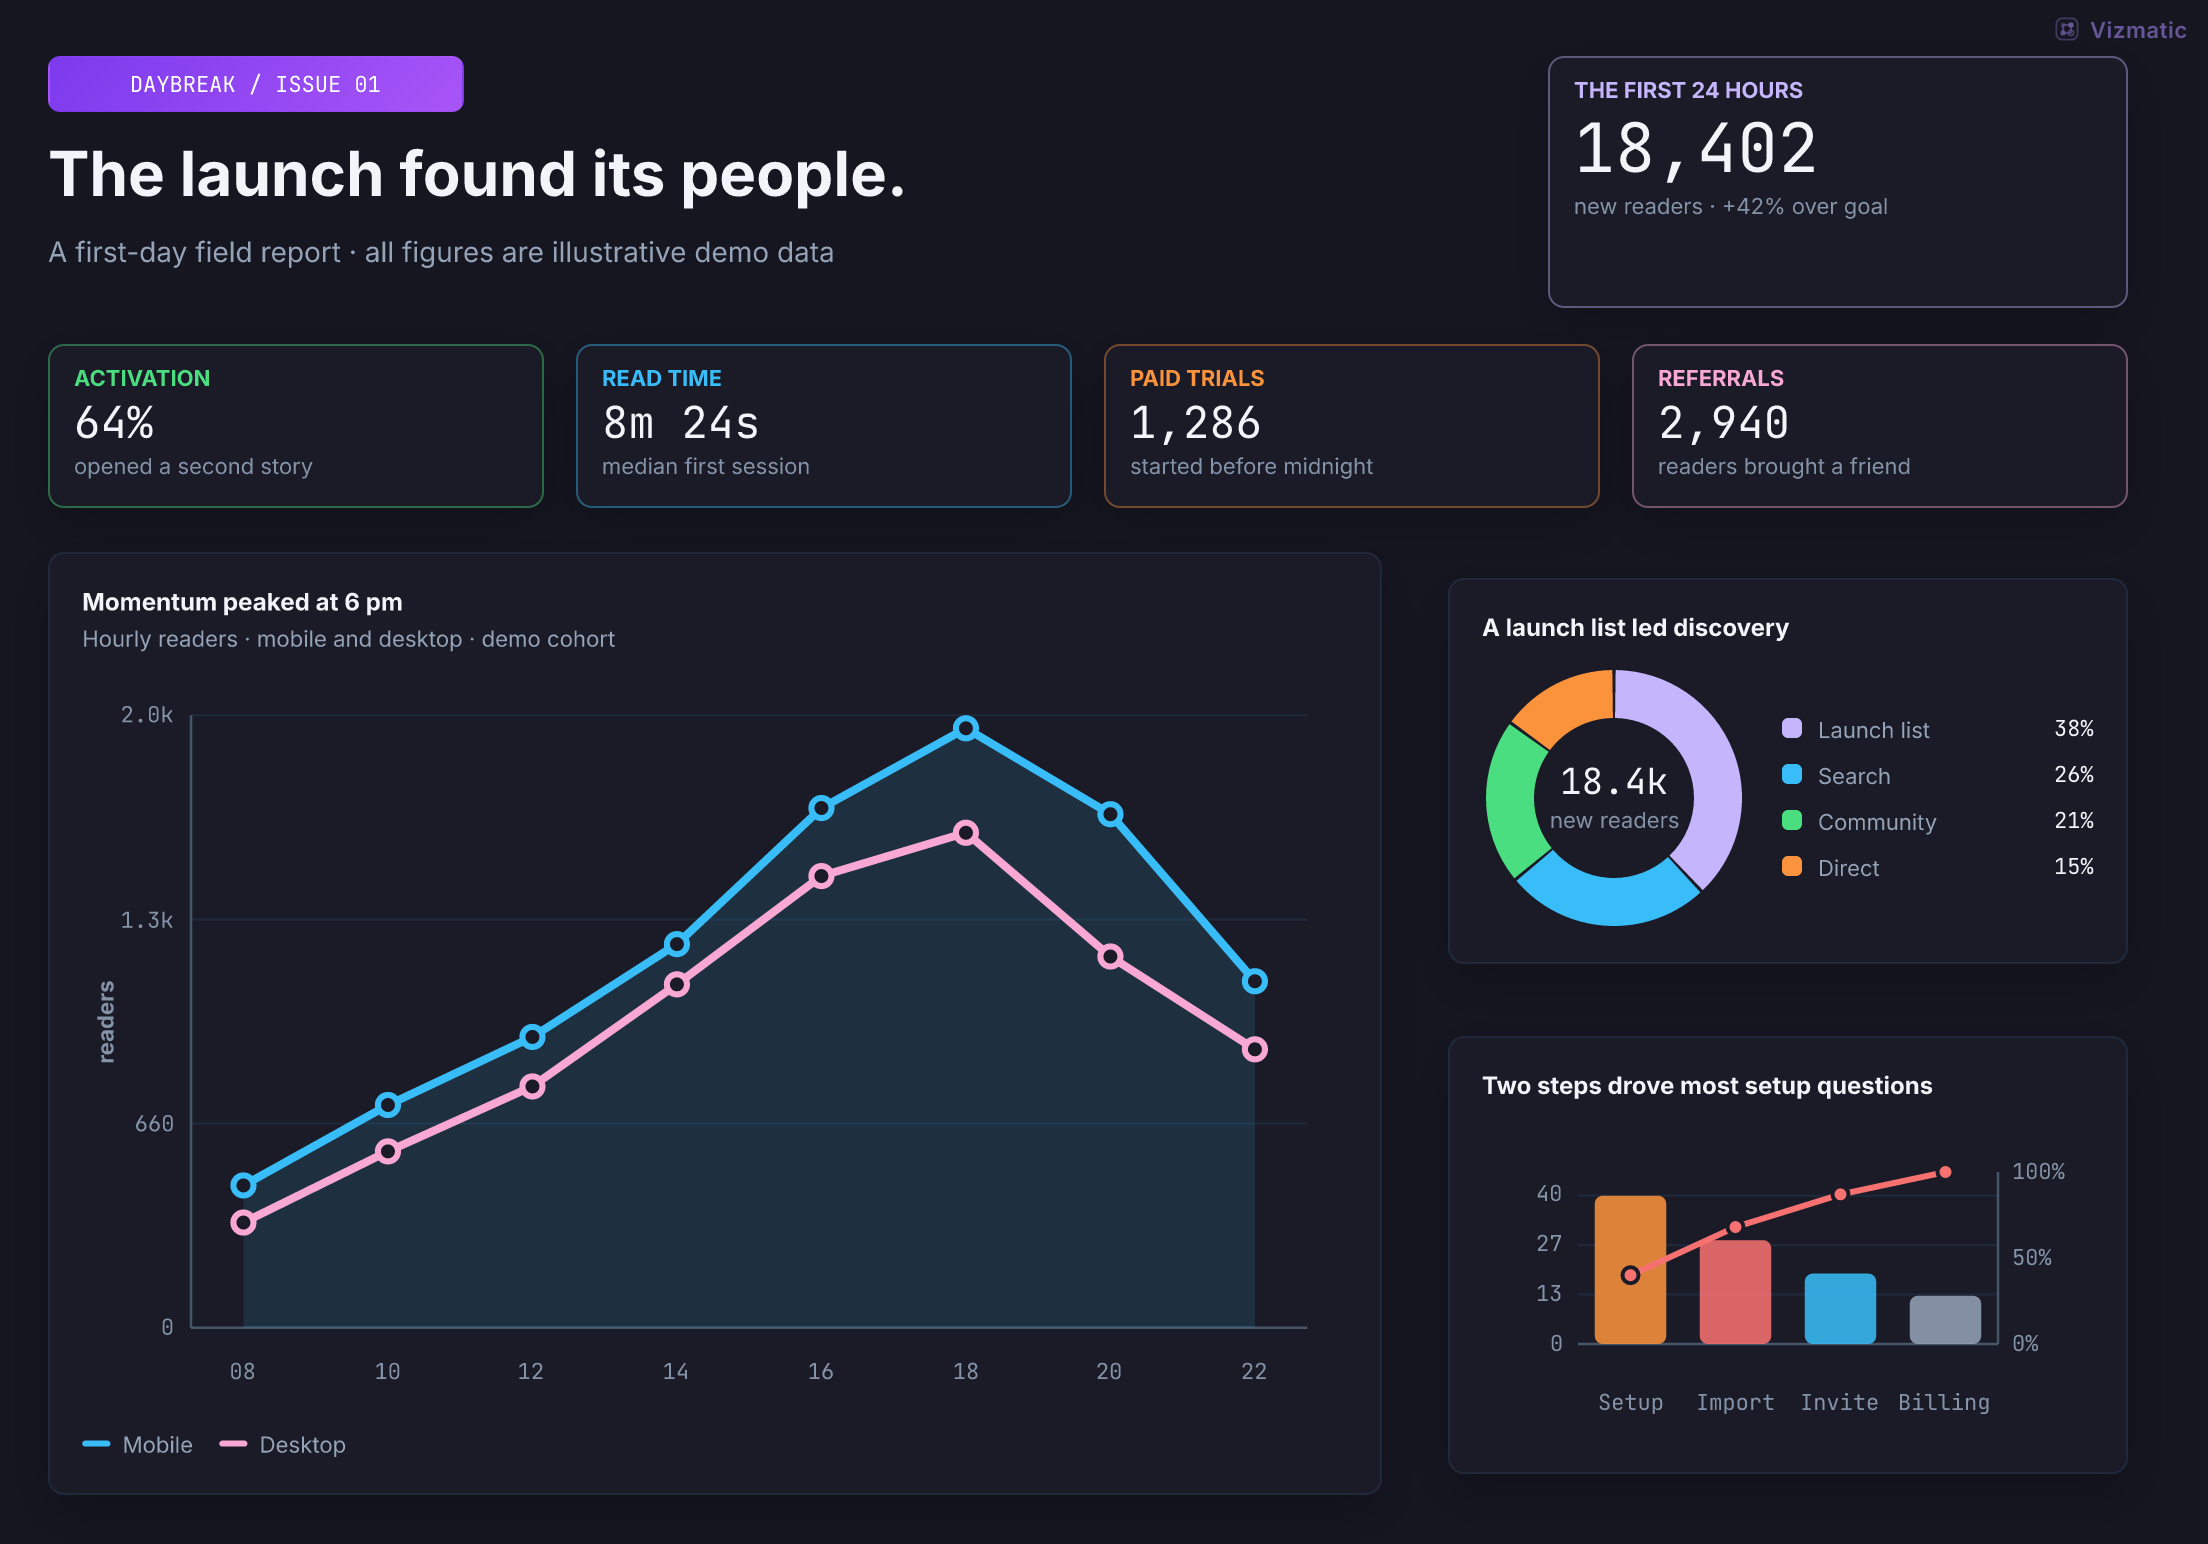The image size is (2208, 1544).
Task: Click 'The launch found its people.' headline
Action: click(x=477, y=175)
